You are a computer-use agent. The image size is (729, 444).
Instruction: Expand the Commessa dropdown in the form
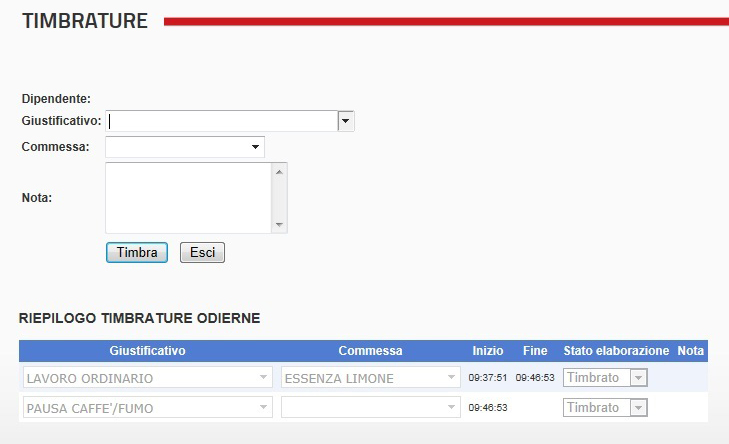(255, 148)
